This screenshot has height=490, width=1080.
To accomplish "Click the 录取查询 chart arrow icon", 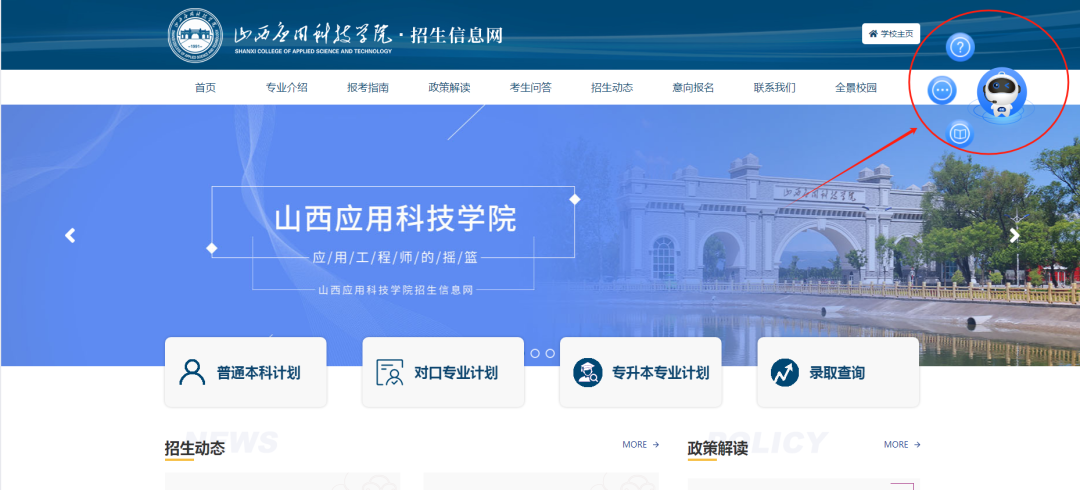I will click(x=785, y=373).
